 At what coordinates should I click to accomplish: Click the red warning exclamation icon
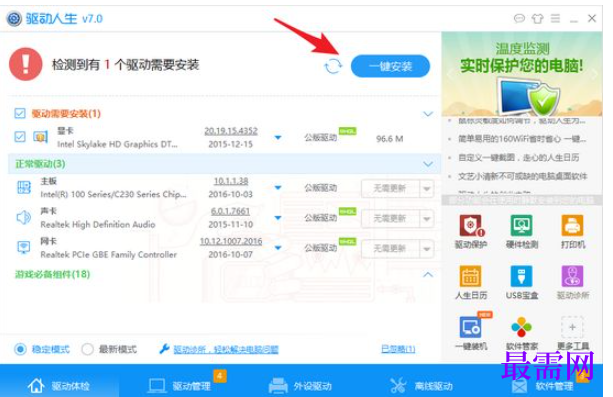tap(26, 64)
